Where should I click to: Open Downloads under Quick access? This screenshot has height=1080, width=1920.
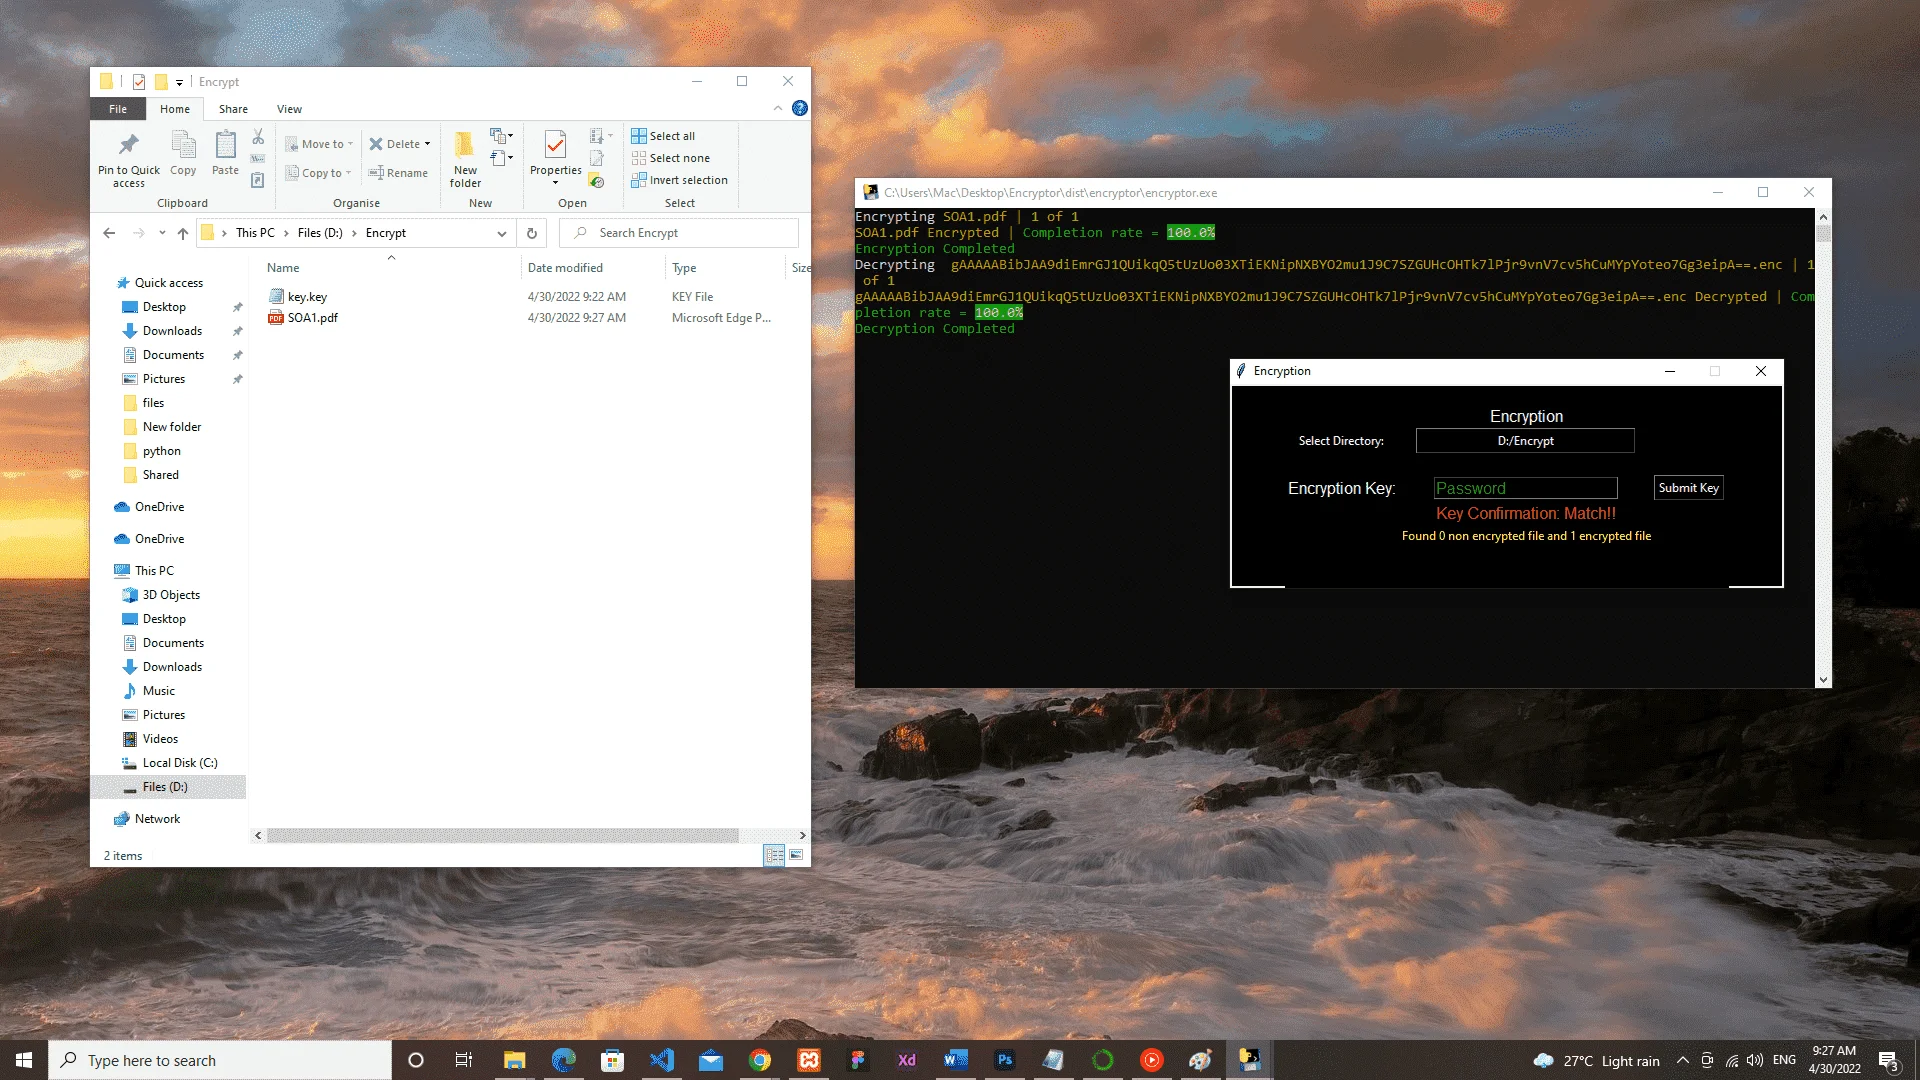(172, 331)
